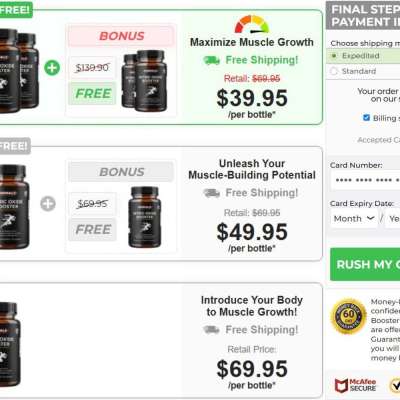Viewport: 400px width, 400px height.
Task: Click bonus bottle thumbnail in middle package
Action: [x=145, y=217]
